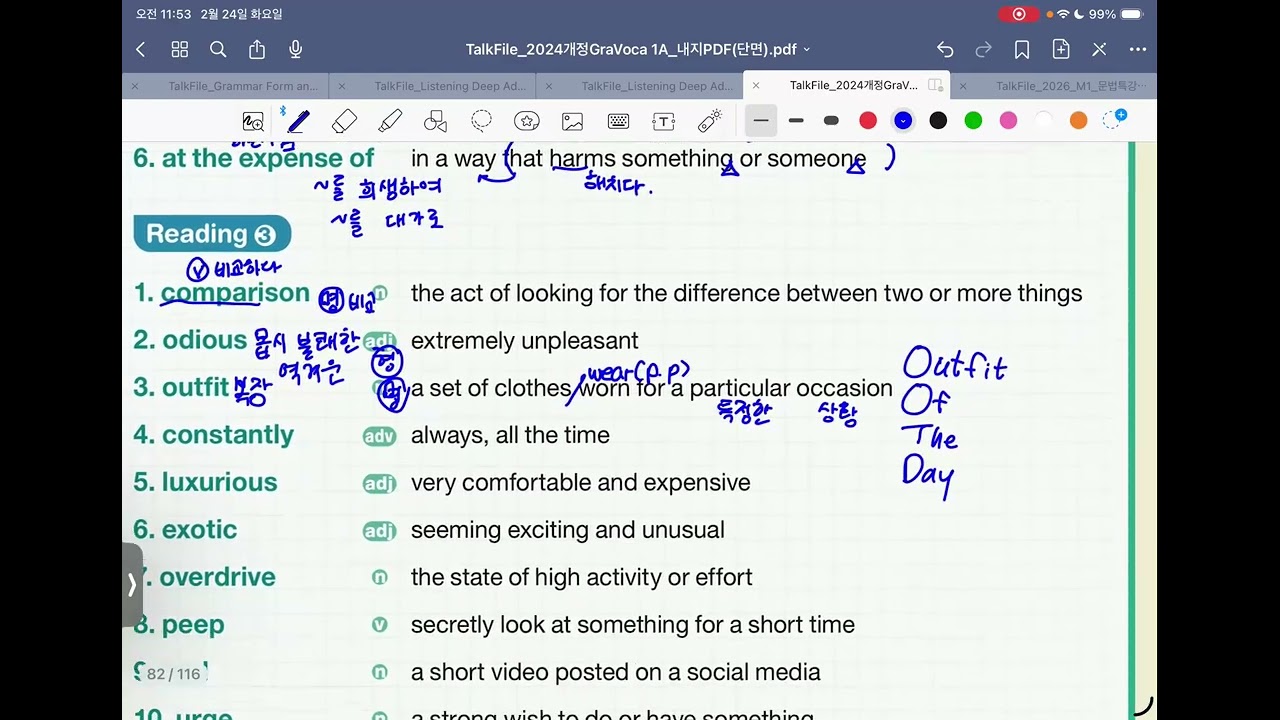Undo the last stroke
This screenshot has height=720, width=1280.
(945, 49)
